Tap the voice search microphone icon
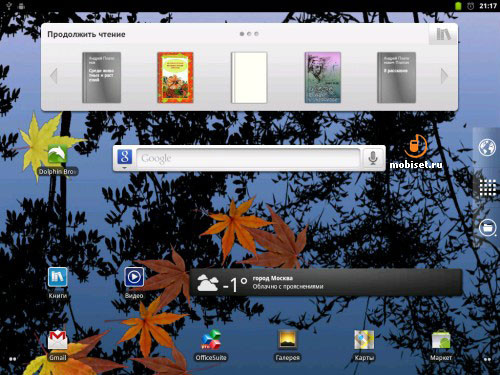The height and width of the screenshot is (375, 500). coord(373,158)
